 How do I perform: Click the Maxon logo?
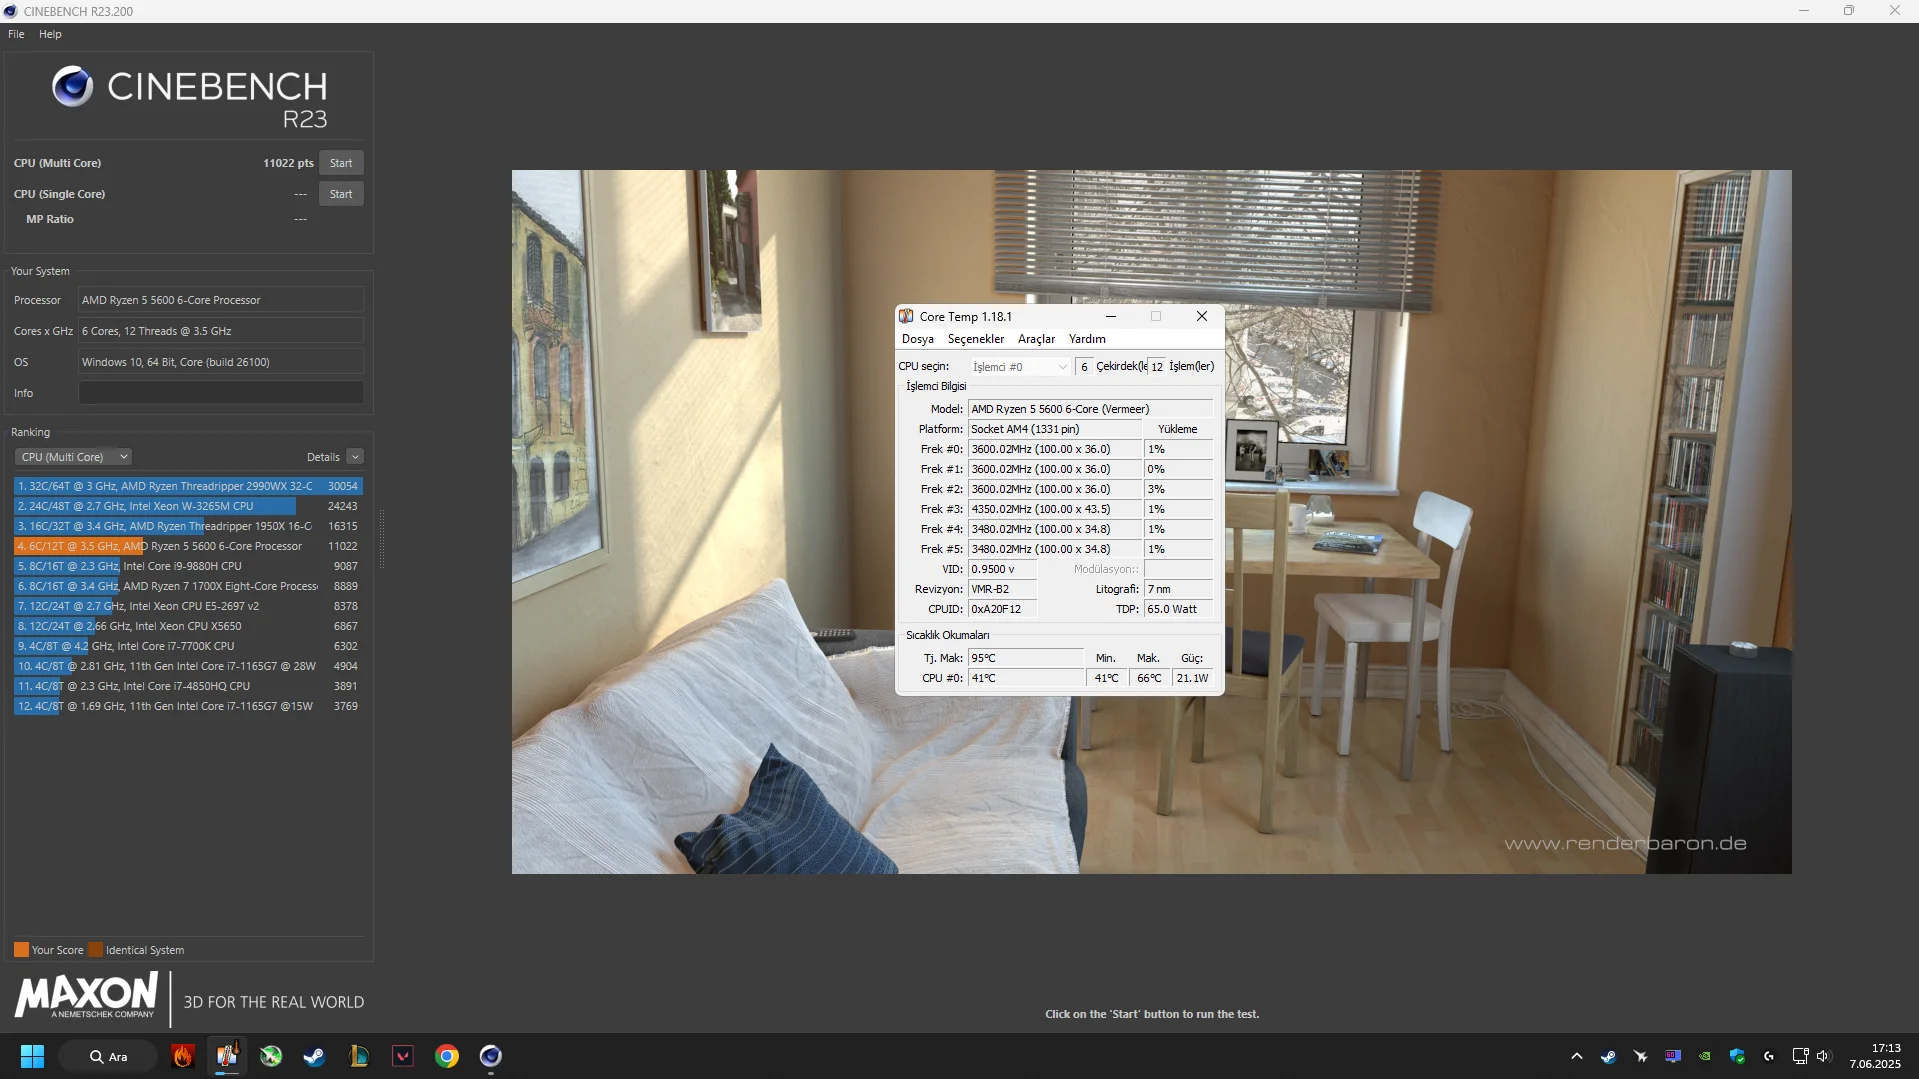(x=86, y=997)
